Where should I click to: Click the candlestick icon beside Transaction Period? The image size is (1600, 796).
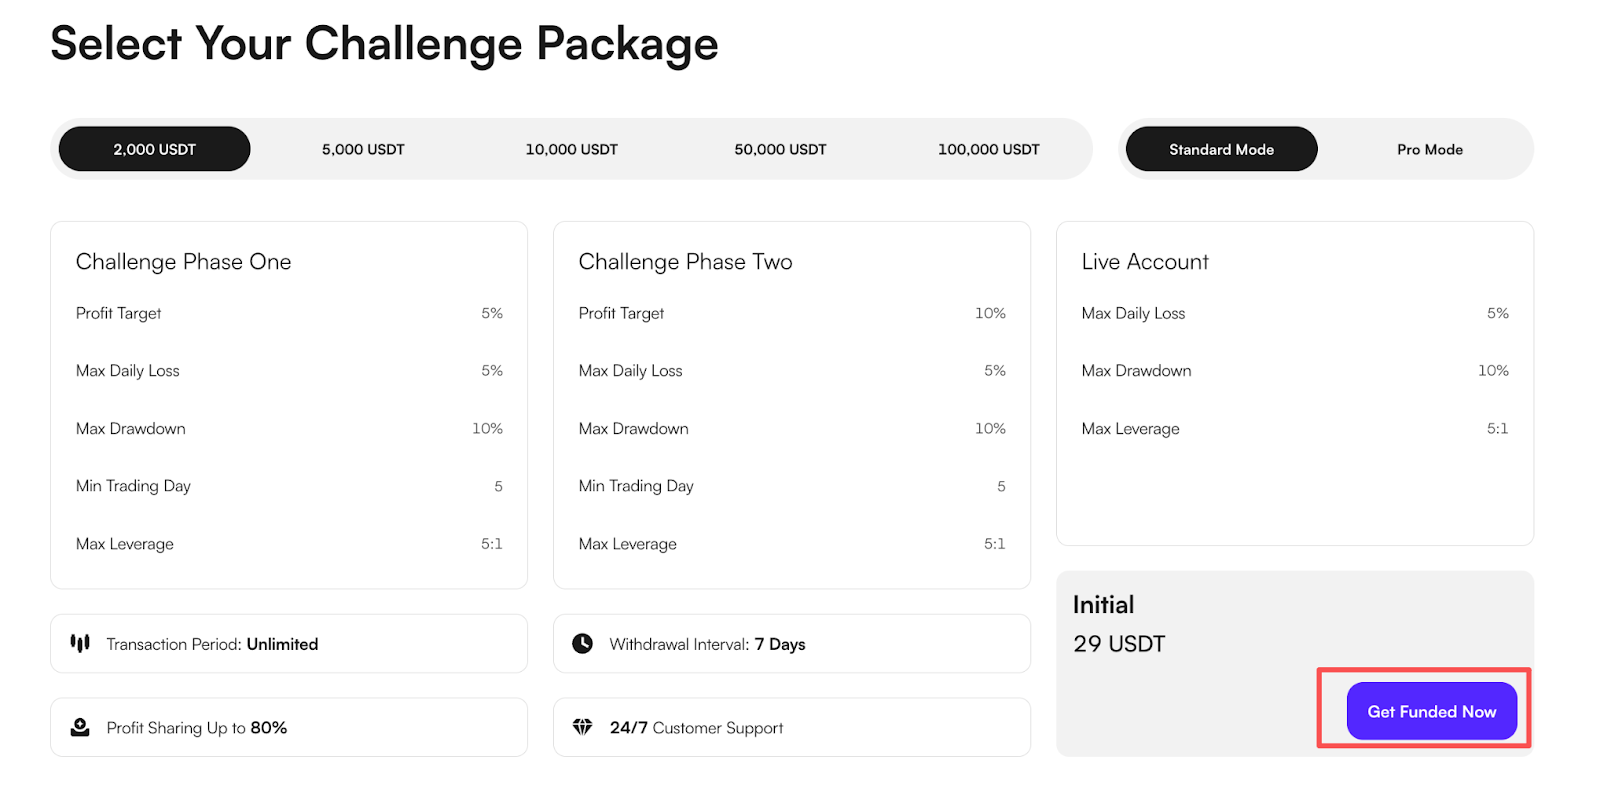coord(80,643)
